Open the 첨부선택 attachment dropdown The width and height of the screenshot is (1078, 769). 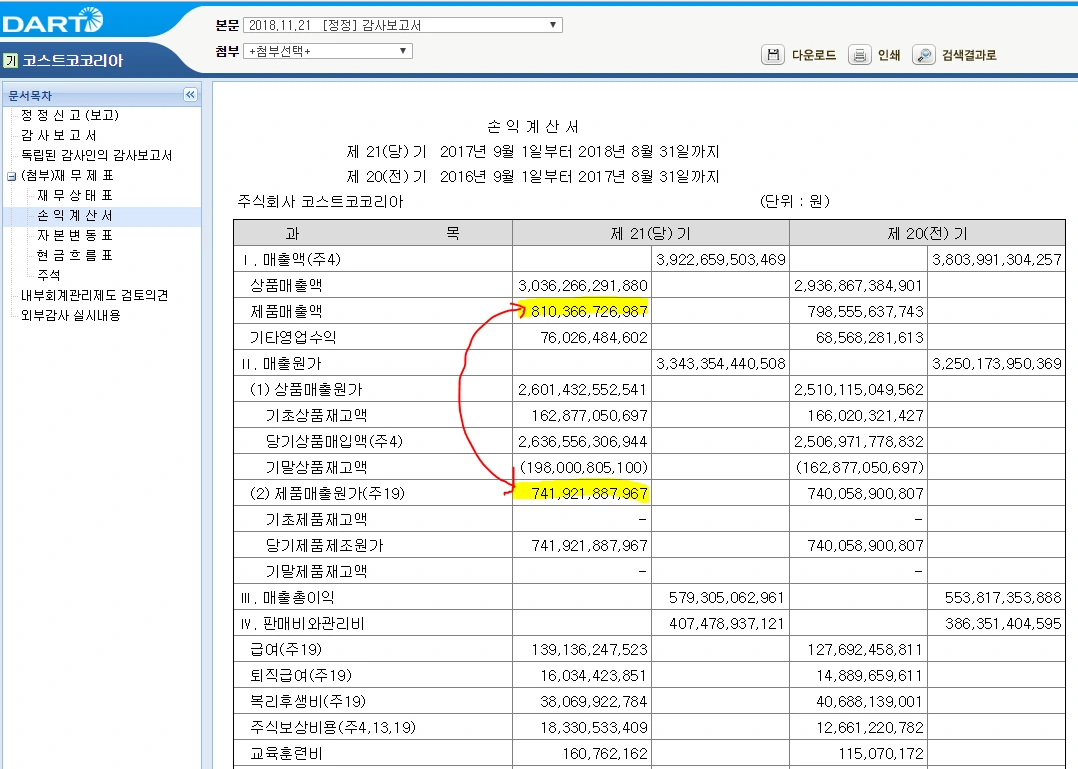point(328,51)
